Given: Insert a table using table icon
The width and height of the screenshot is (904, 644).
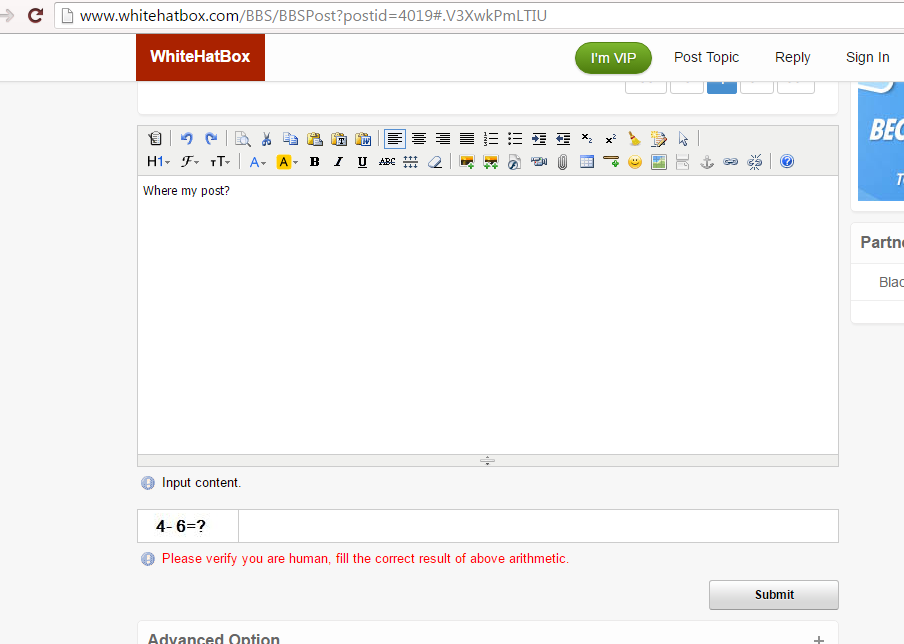Looking at the screenshot, I should [x=587, y=162].
